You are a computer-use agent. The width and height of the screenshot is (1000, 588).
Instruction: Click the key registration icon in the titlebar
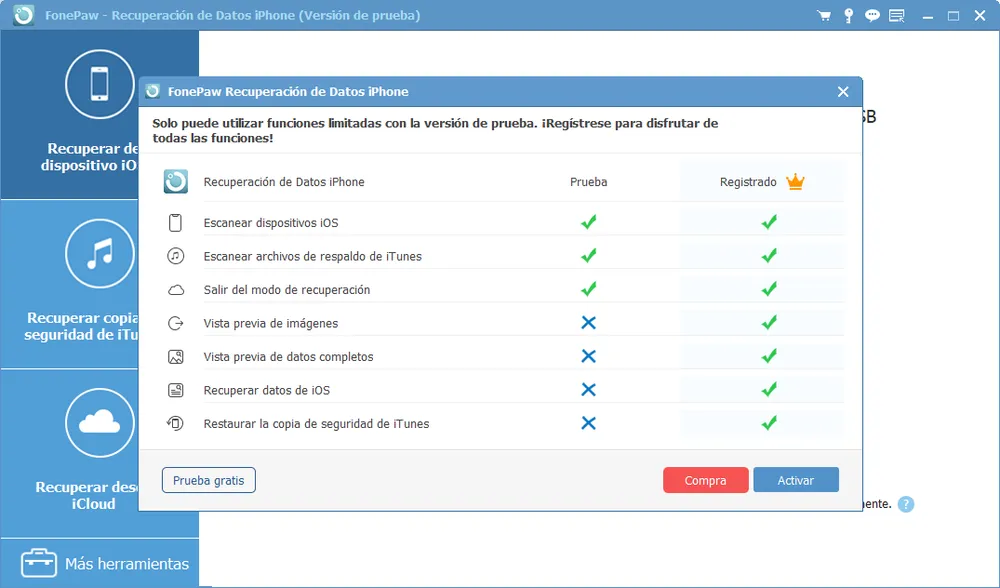pos(848,15)
